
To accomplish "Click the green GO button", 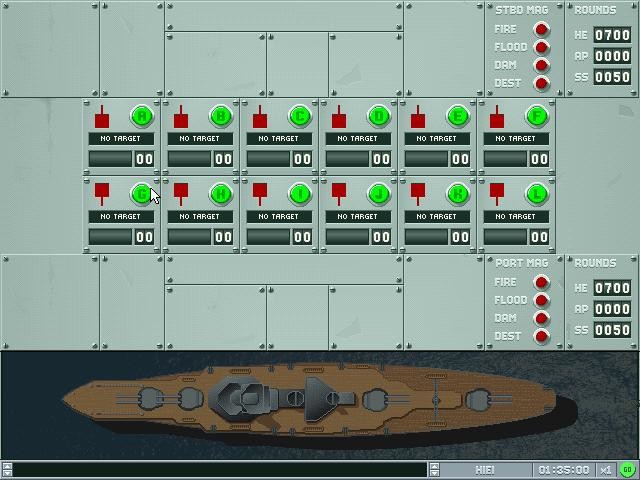I will click(628, 470).
